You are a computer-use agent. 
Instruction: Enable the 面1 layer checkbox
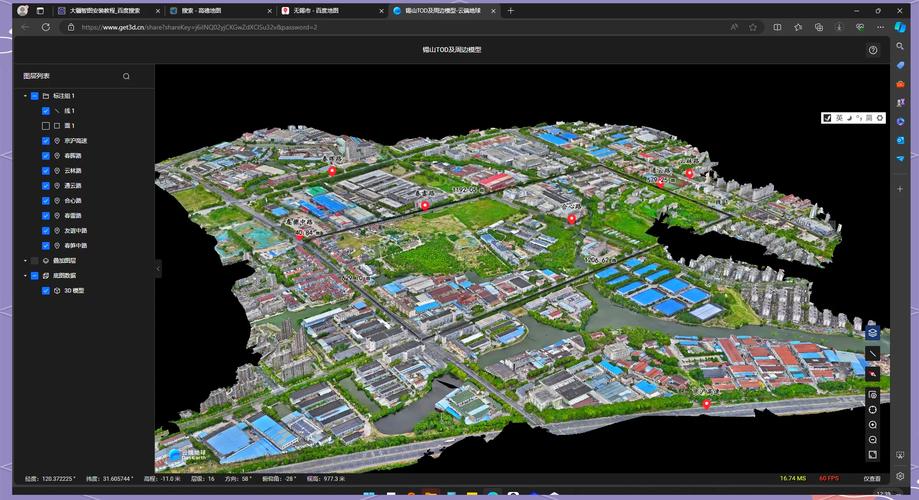pos(46,126)
